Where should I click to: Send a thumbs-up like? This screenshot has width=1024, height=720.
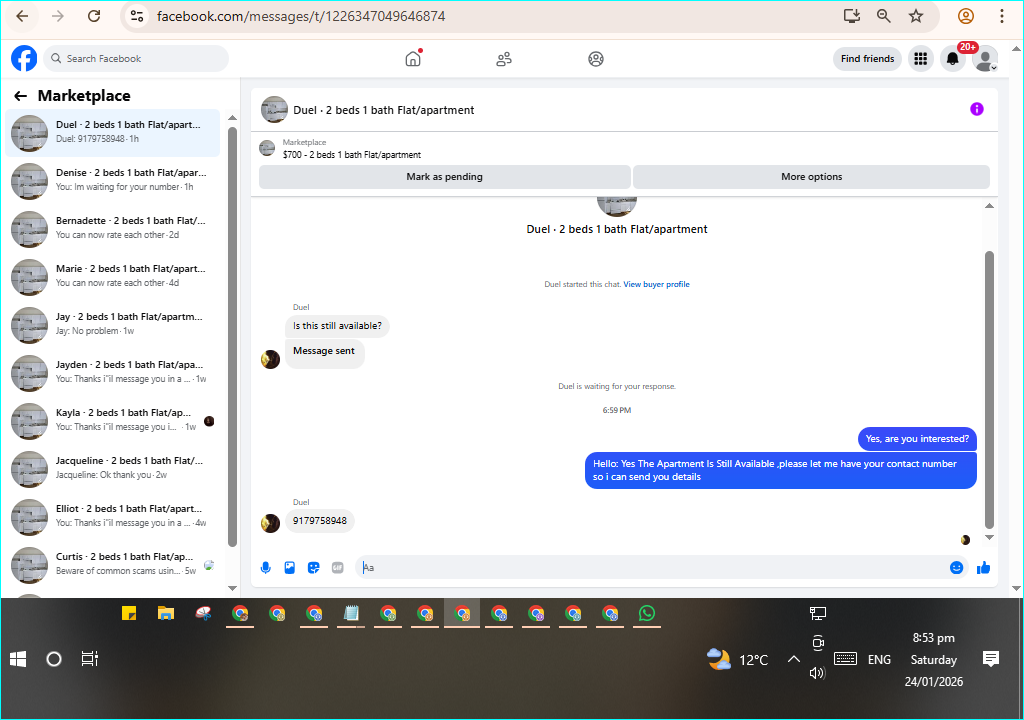click(x=984, y=568)
